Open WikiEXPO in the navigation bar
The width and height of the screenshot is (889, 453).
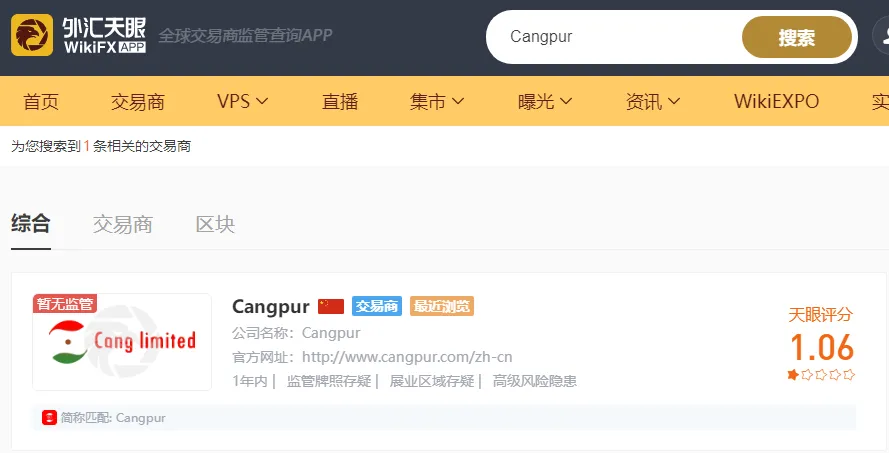click(x=776, y=101)
